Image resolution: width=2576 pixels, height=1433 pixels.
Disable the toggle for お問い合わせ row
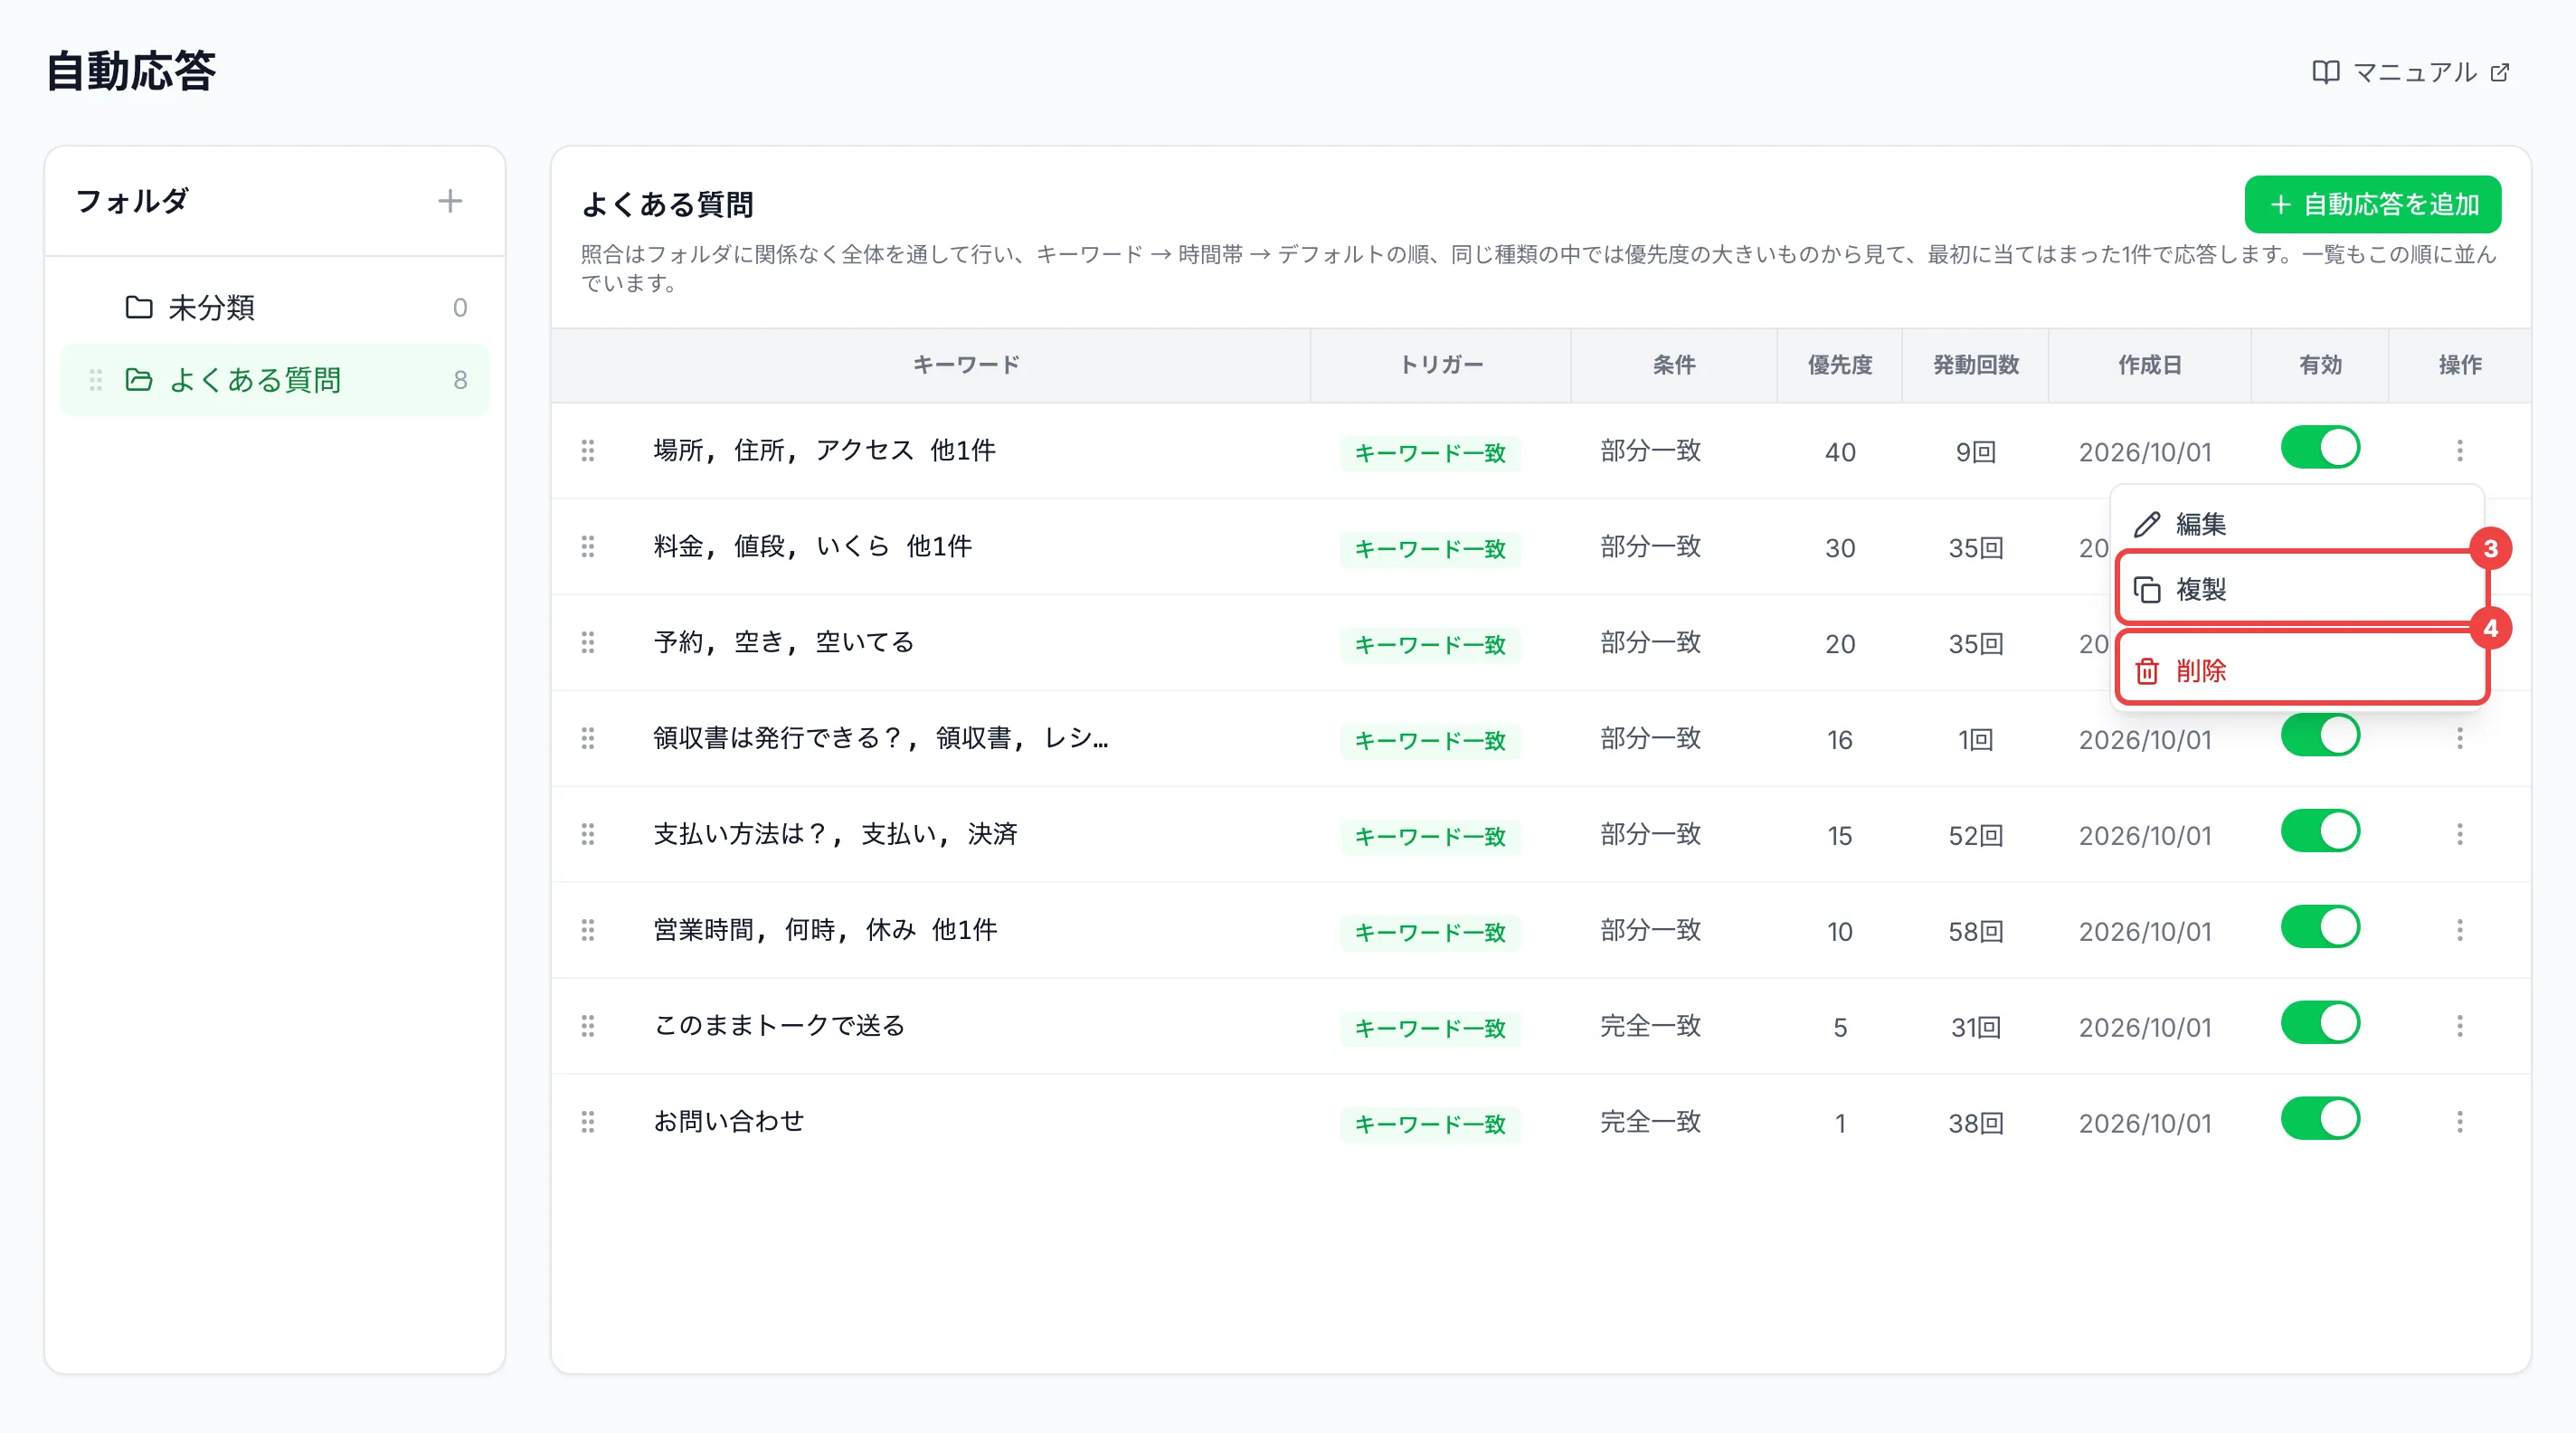point(2320,1120)
